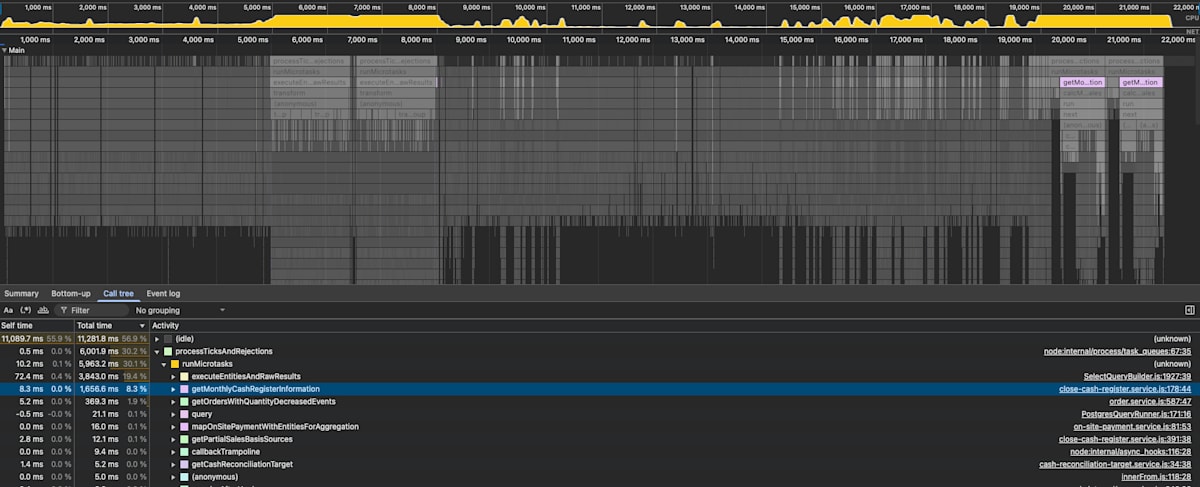1200x487 pixels.
Task: Select the executeEntitiesAndRawResults activity name
Action: coord(246,376)
